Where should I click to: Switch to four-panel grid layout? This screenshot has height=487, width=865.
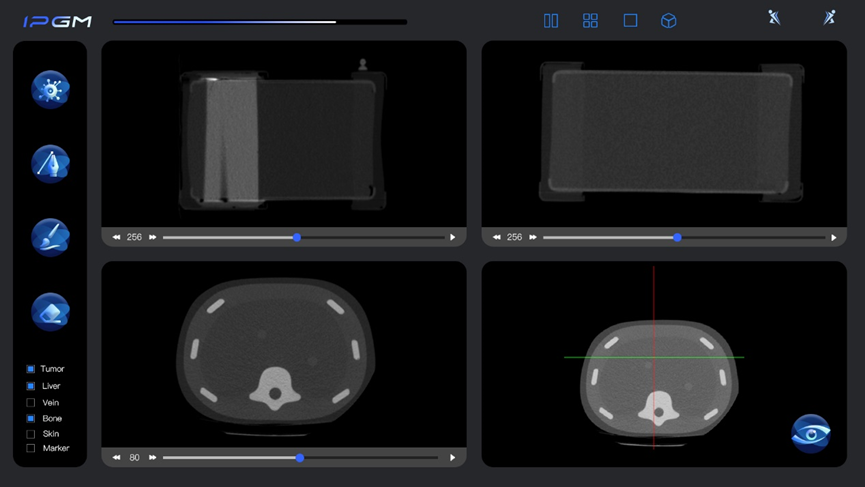pos(590,21)
